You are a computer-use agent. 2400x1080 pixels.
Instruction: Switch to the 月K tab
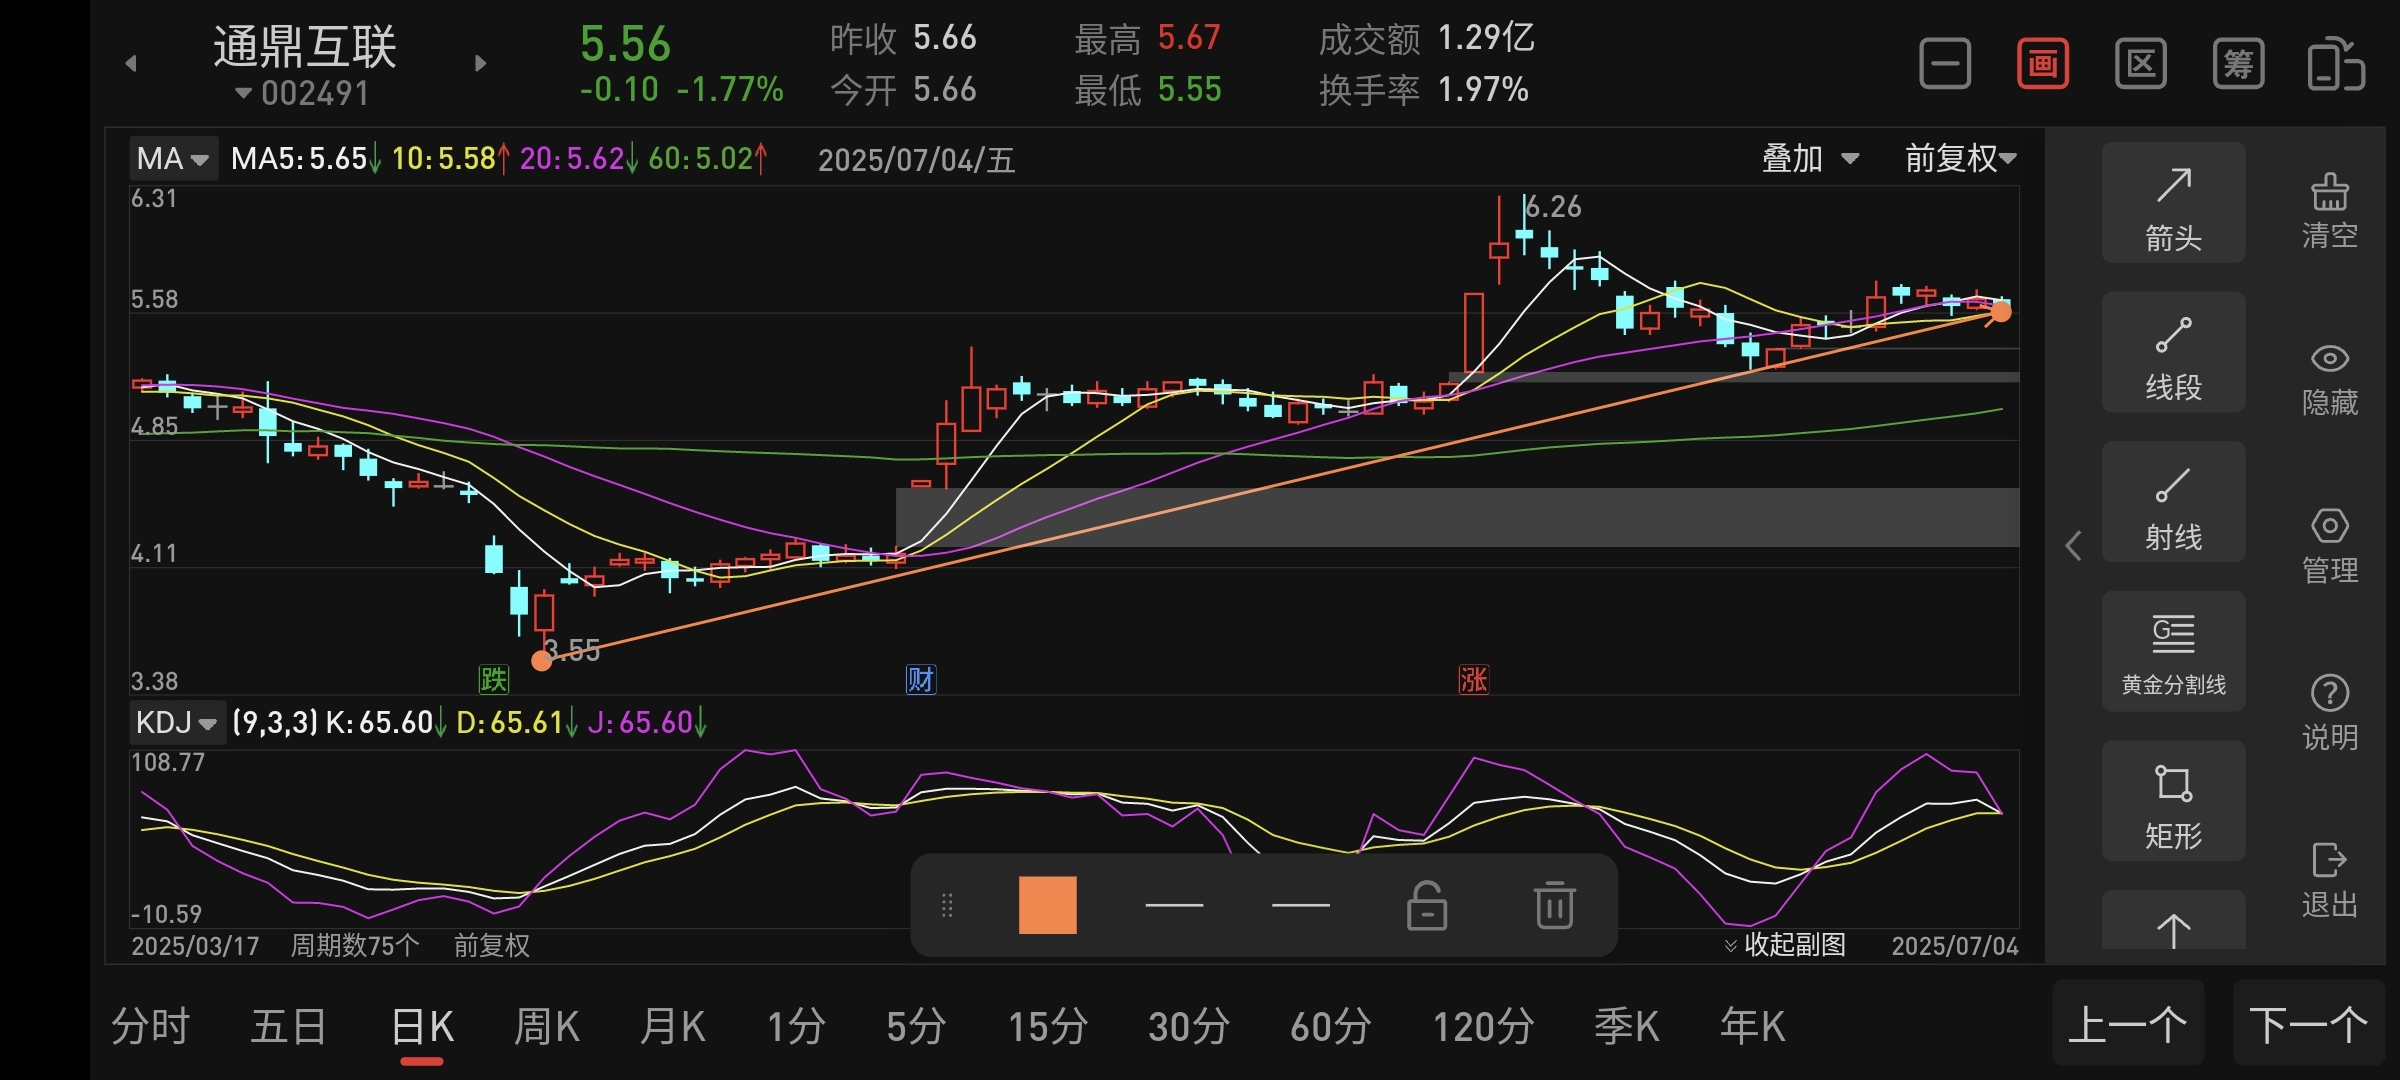672,1026
